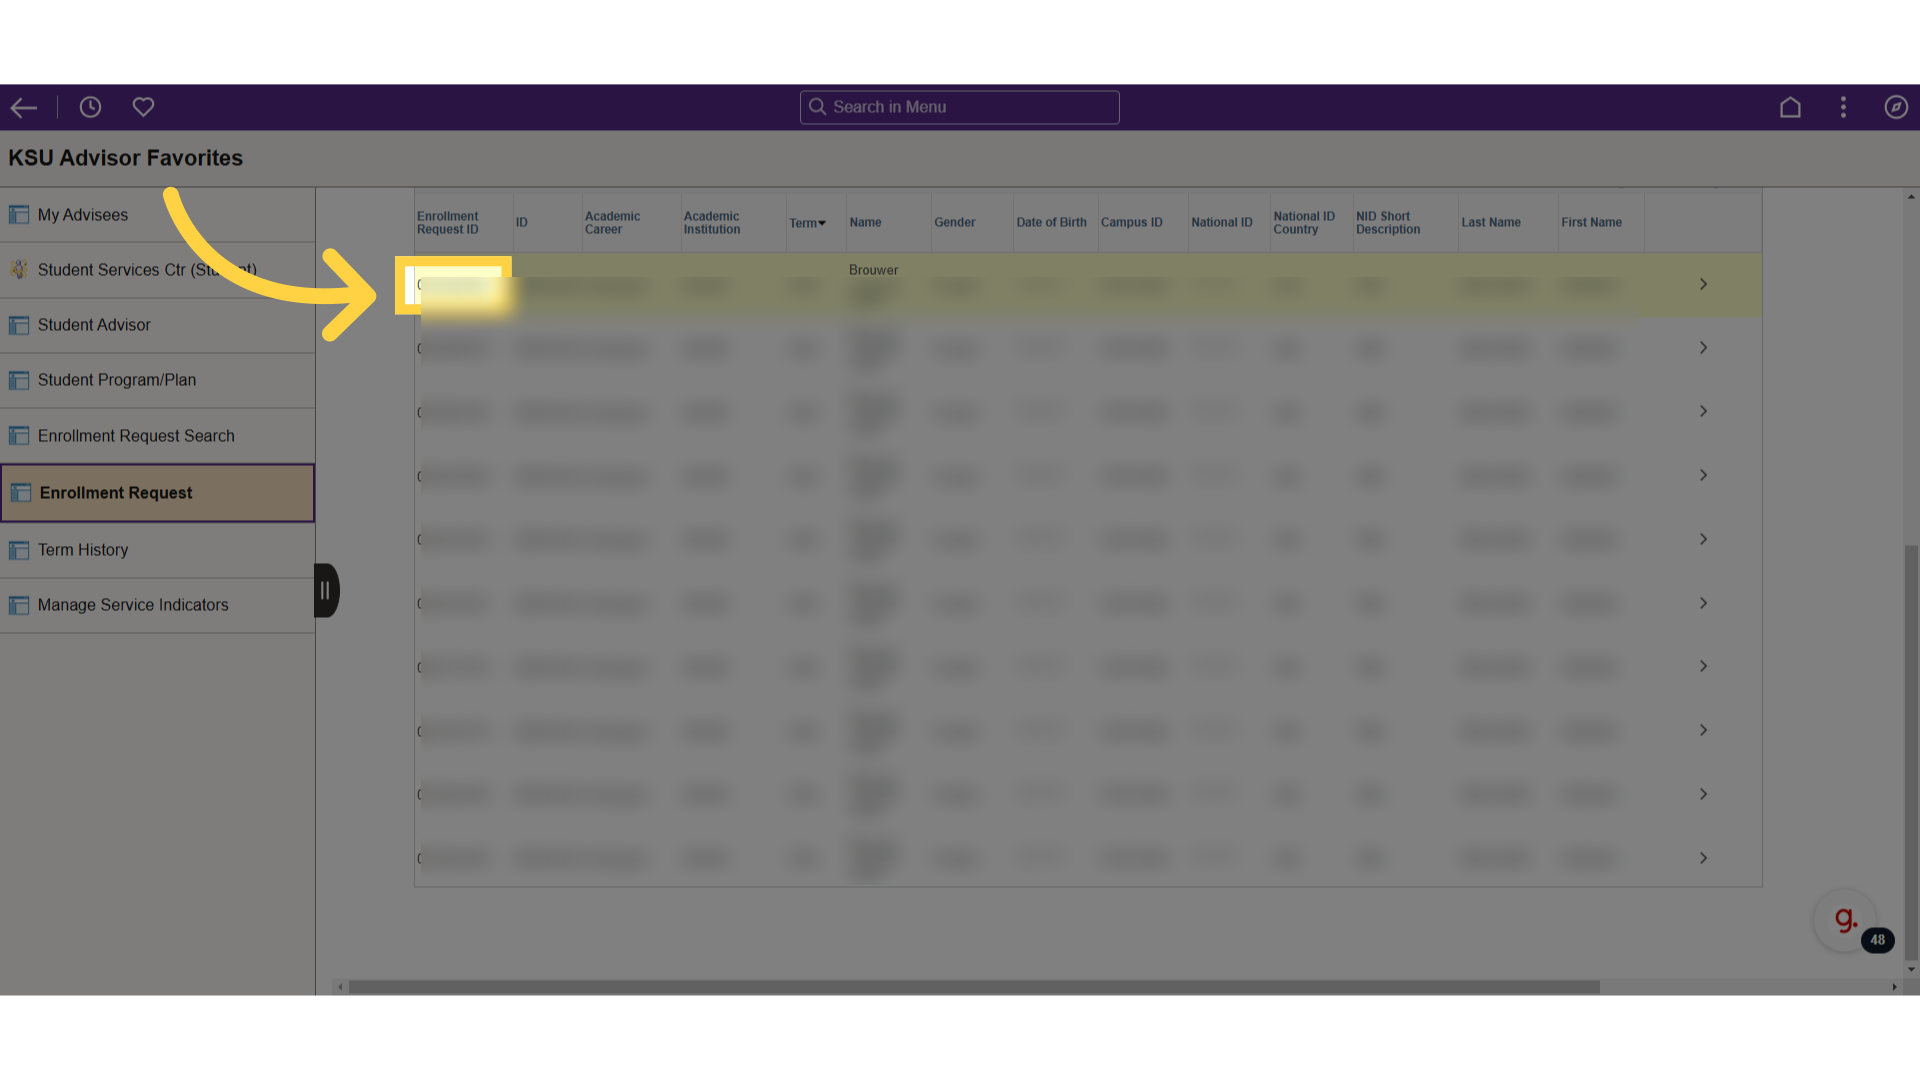Image resolution: width=1920 pixels, height=1080 pixels.
Task: Select Student Advisor sidebar item
Action: tap(157, 325)
